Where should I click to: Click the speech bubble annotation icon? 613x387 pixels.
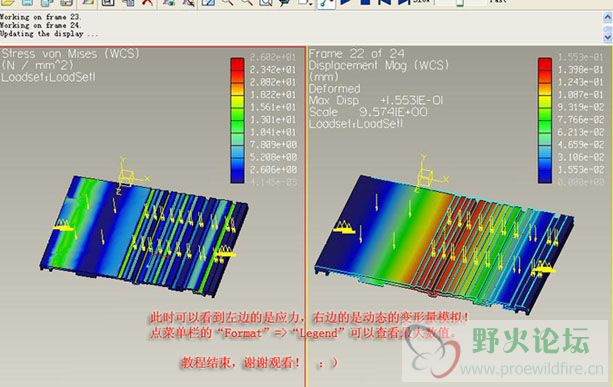(285, 2)
